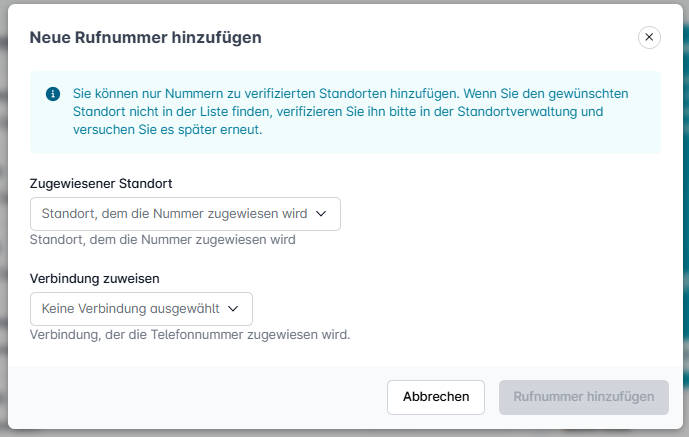Close the dialog with the X icon
Viewport: 689px width, 437px height.
(649, 37)
